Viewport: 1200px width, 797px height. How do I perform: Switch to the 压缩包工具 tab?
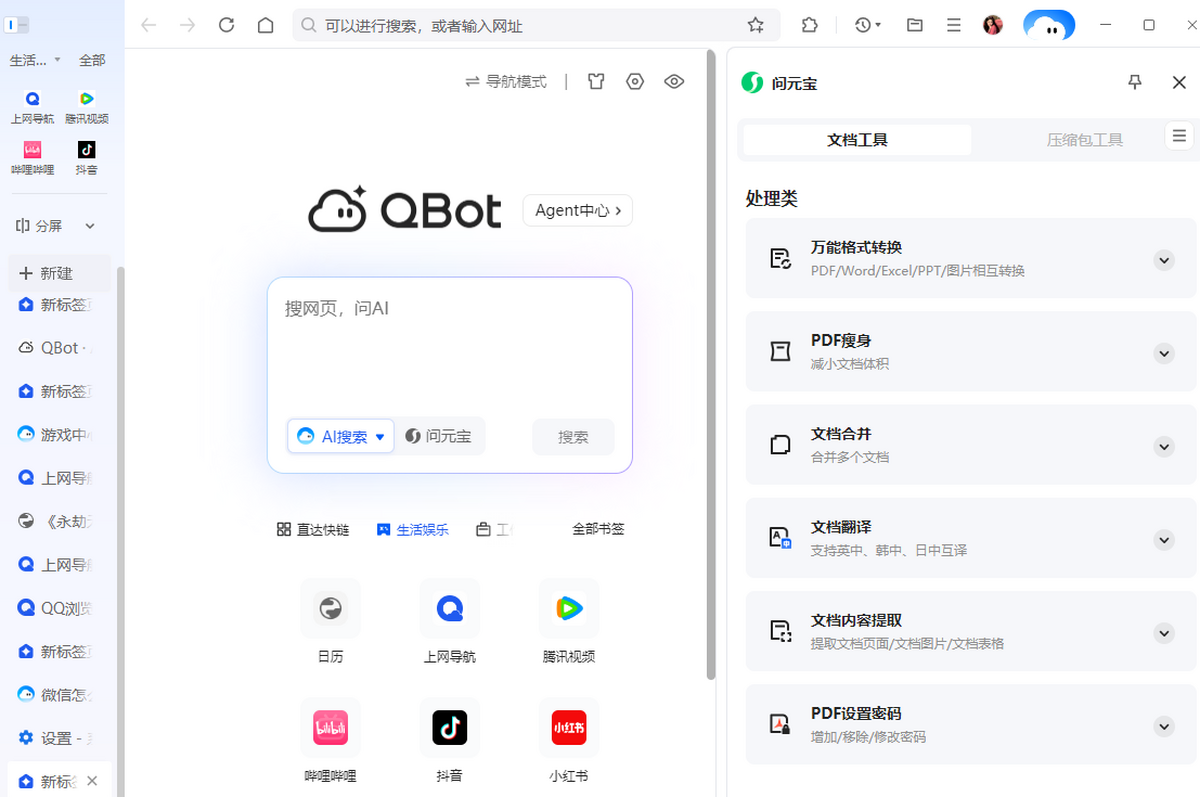(1084, 139)
